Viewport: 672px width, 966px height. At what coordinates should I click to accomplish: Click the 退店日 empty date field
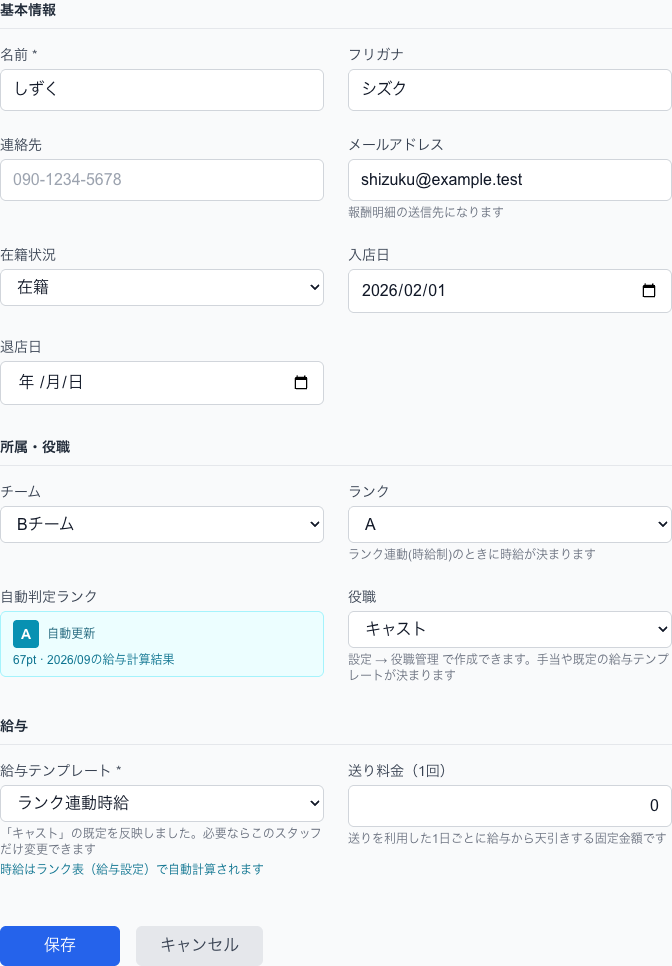point(162,383)
